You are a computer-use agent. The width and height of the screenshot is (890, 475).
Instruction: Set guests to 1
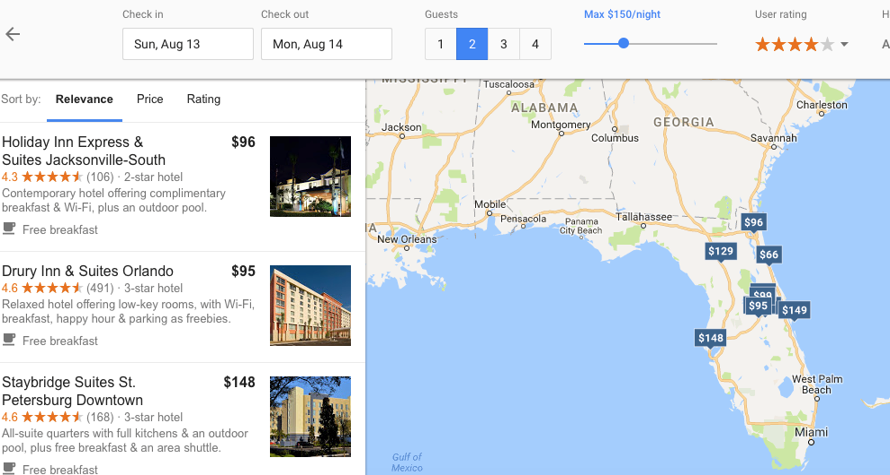(440, 44)
